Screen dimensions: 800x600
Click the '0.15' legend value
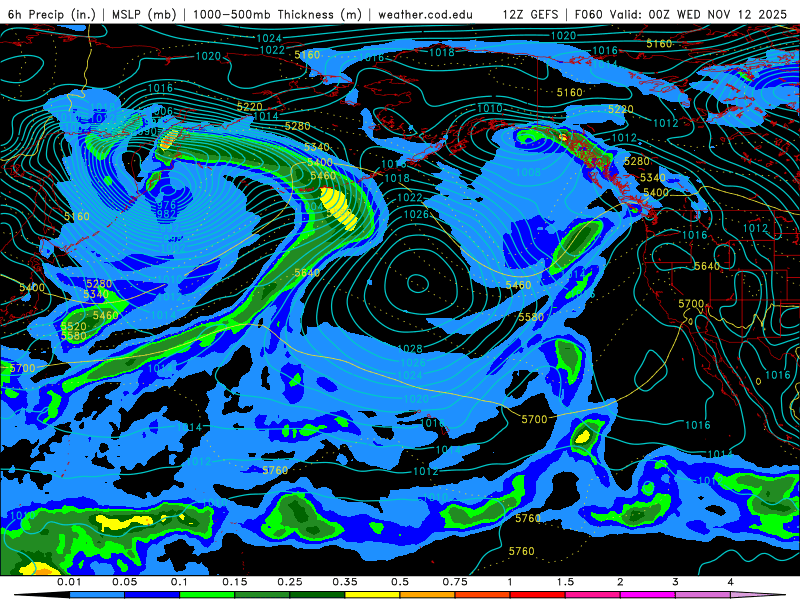pos(235,582)
